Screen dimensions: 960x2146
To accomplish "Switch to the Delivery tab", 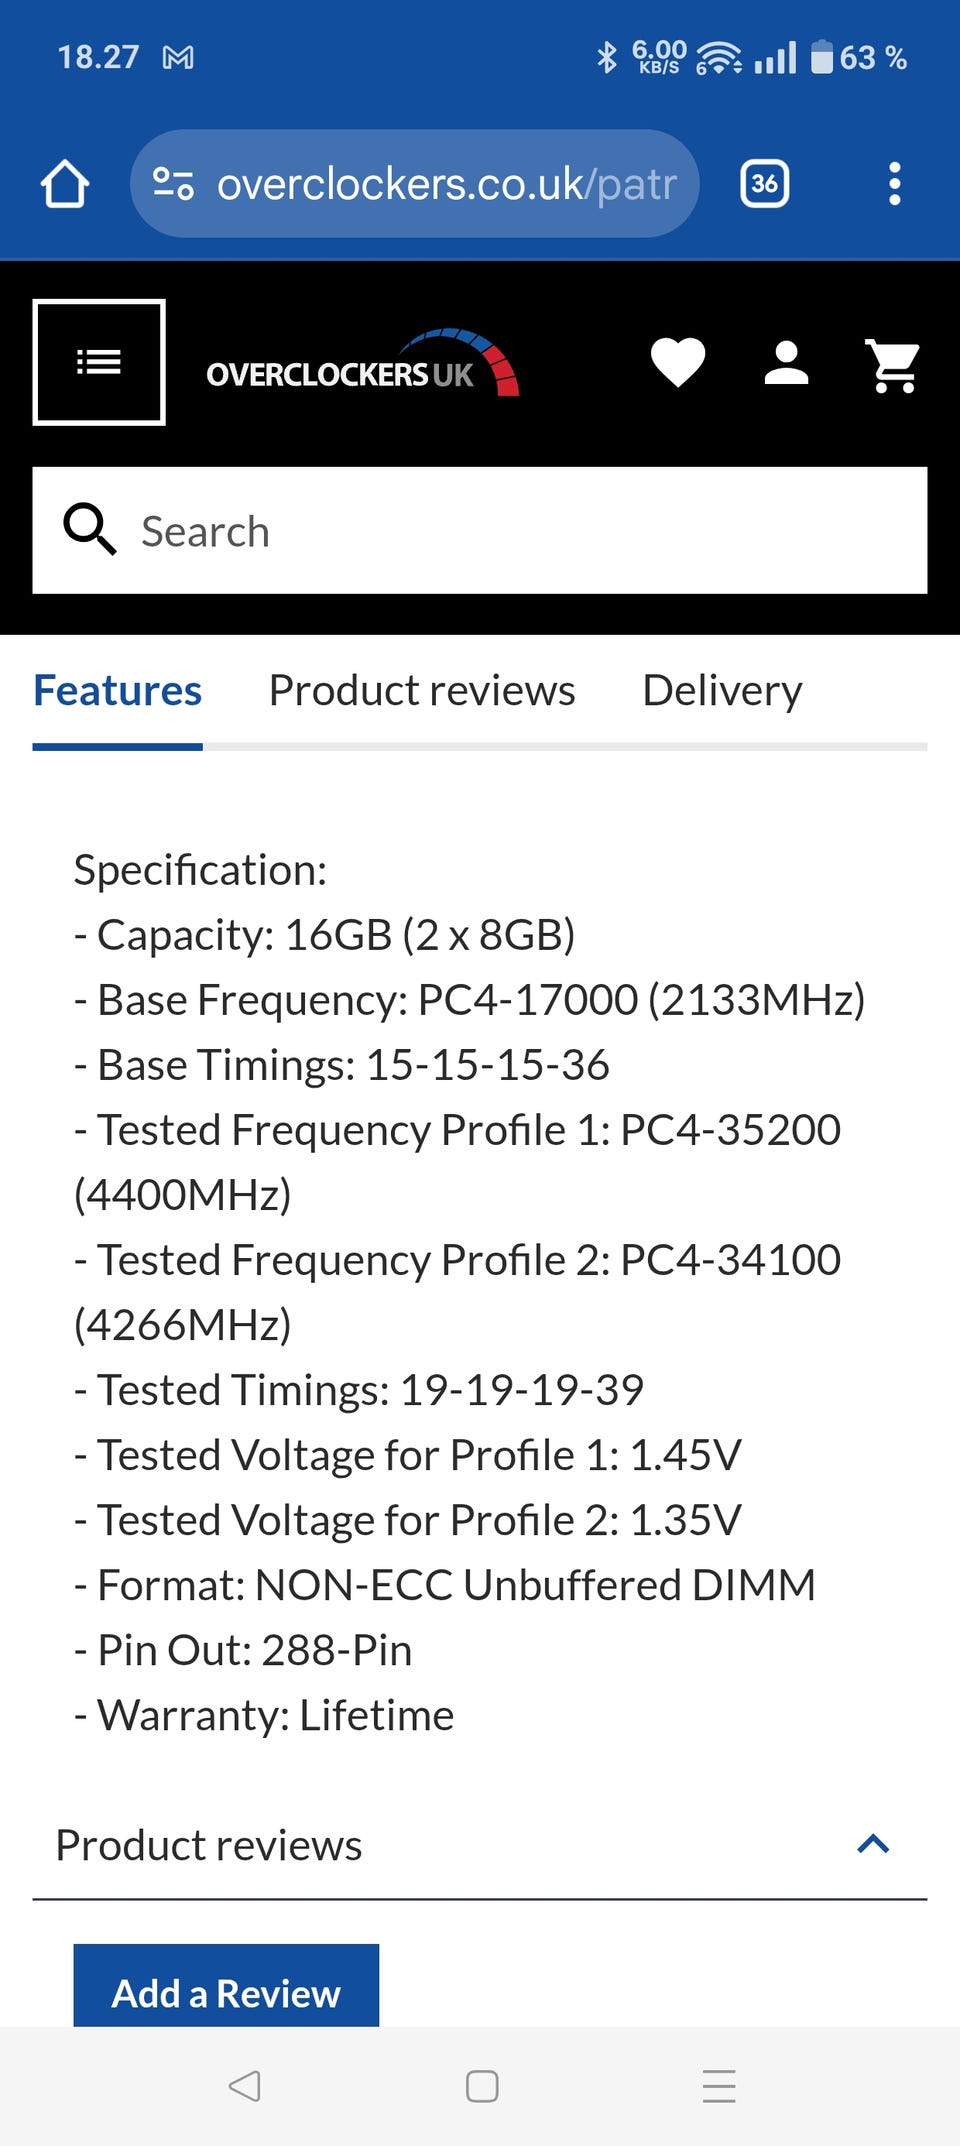I will pos(722,691).
